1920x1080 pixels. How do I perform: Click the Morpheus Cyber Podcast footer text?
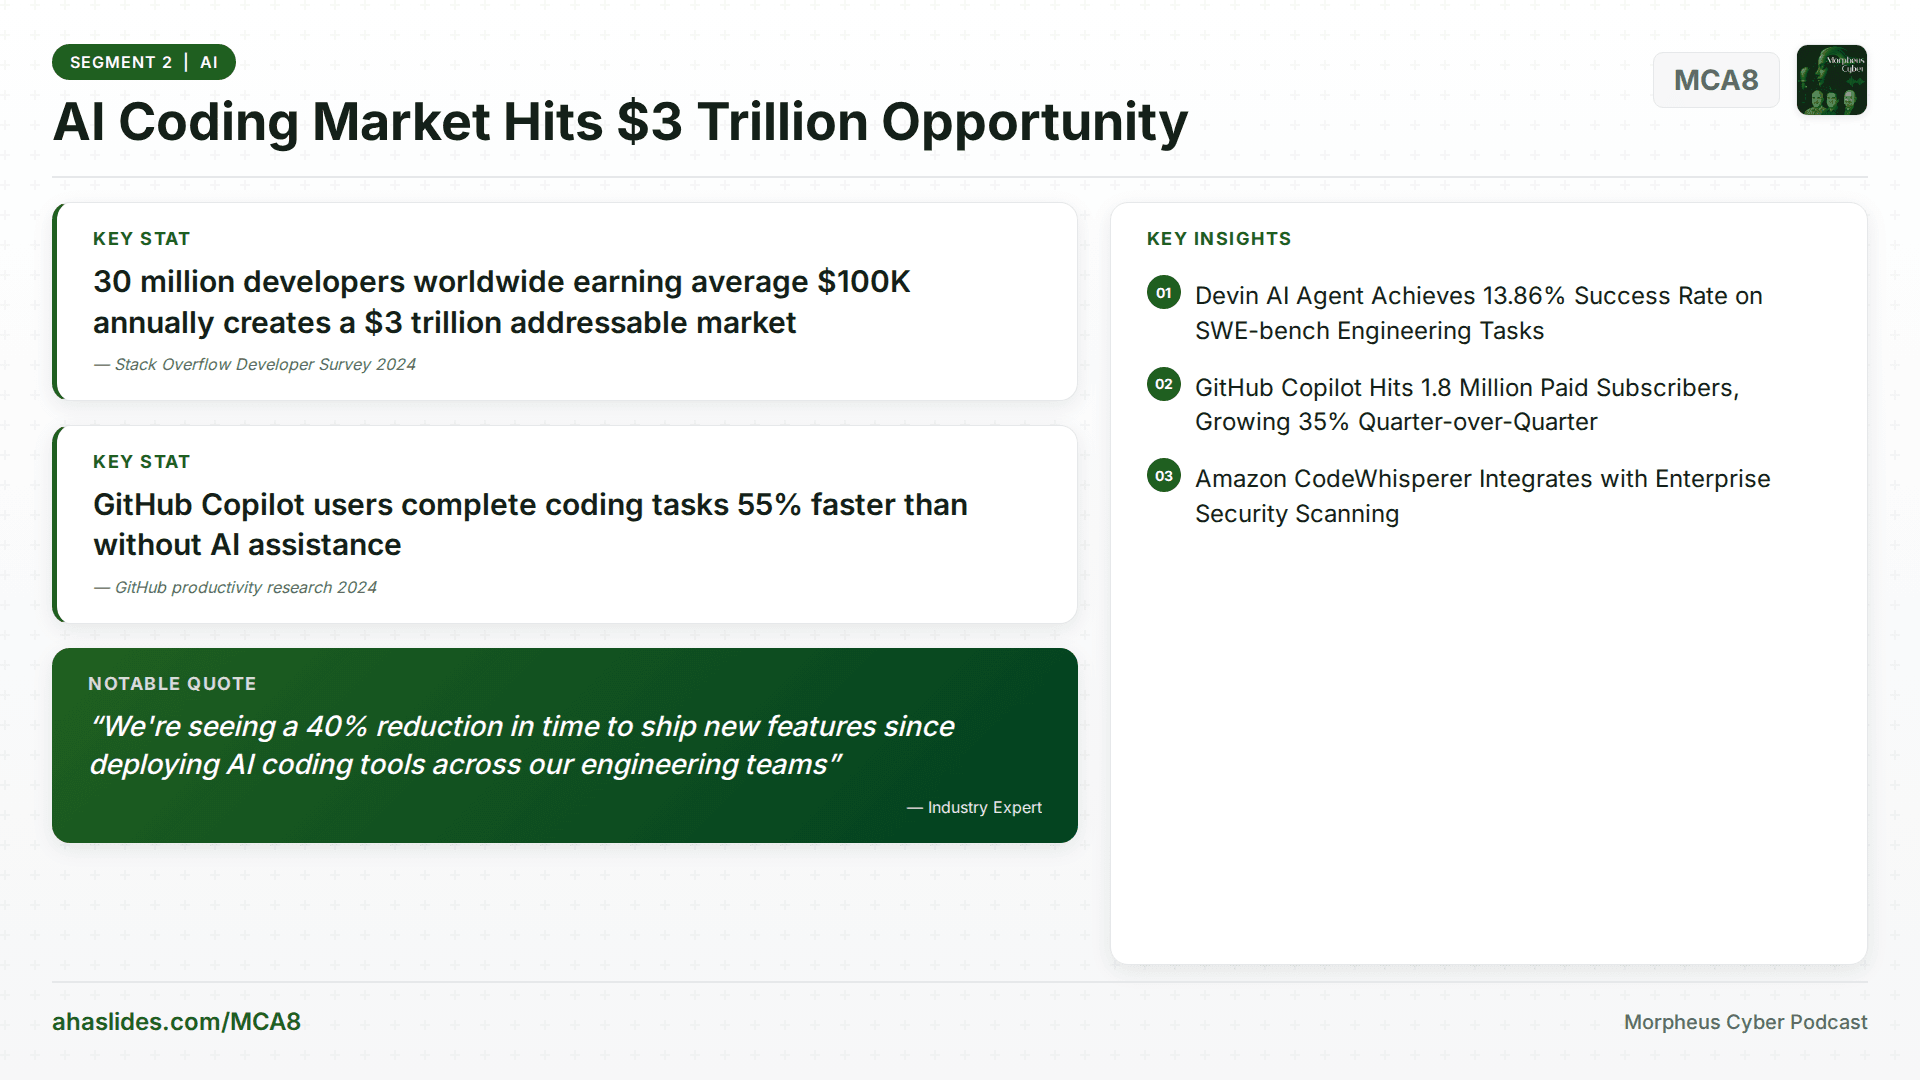(x=1745, y=1022)
